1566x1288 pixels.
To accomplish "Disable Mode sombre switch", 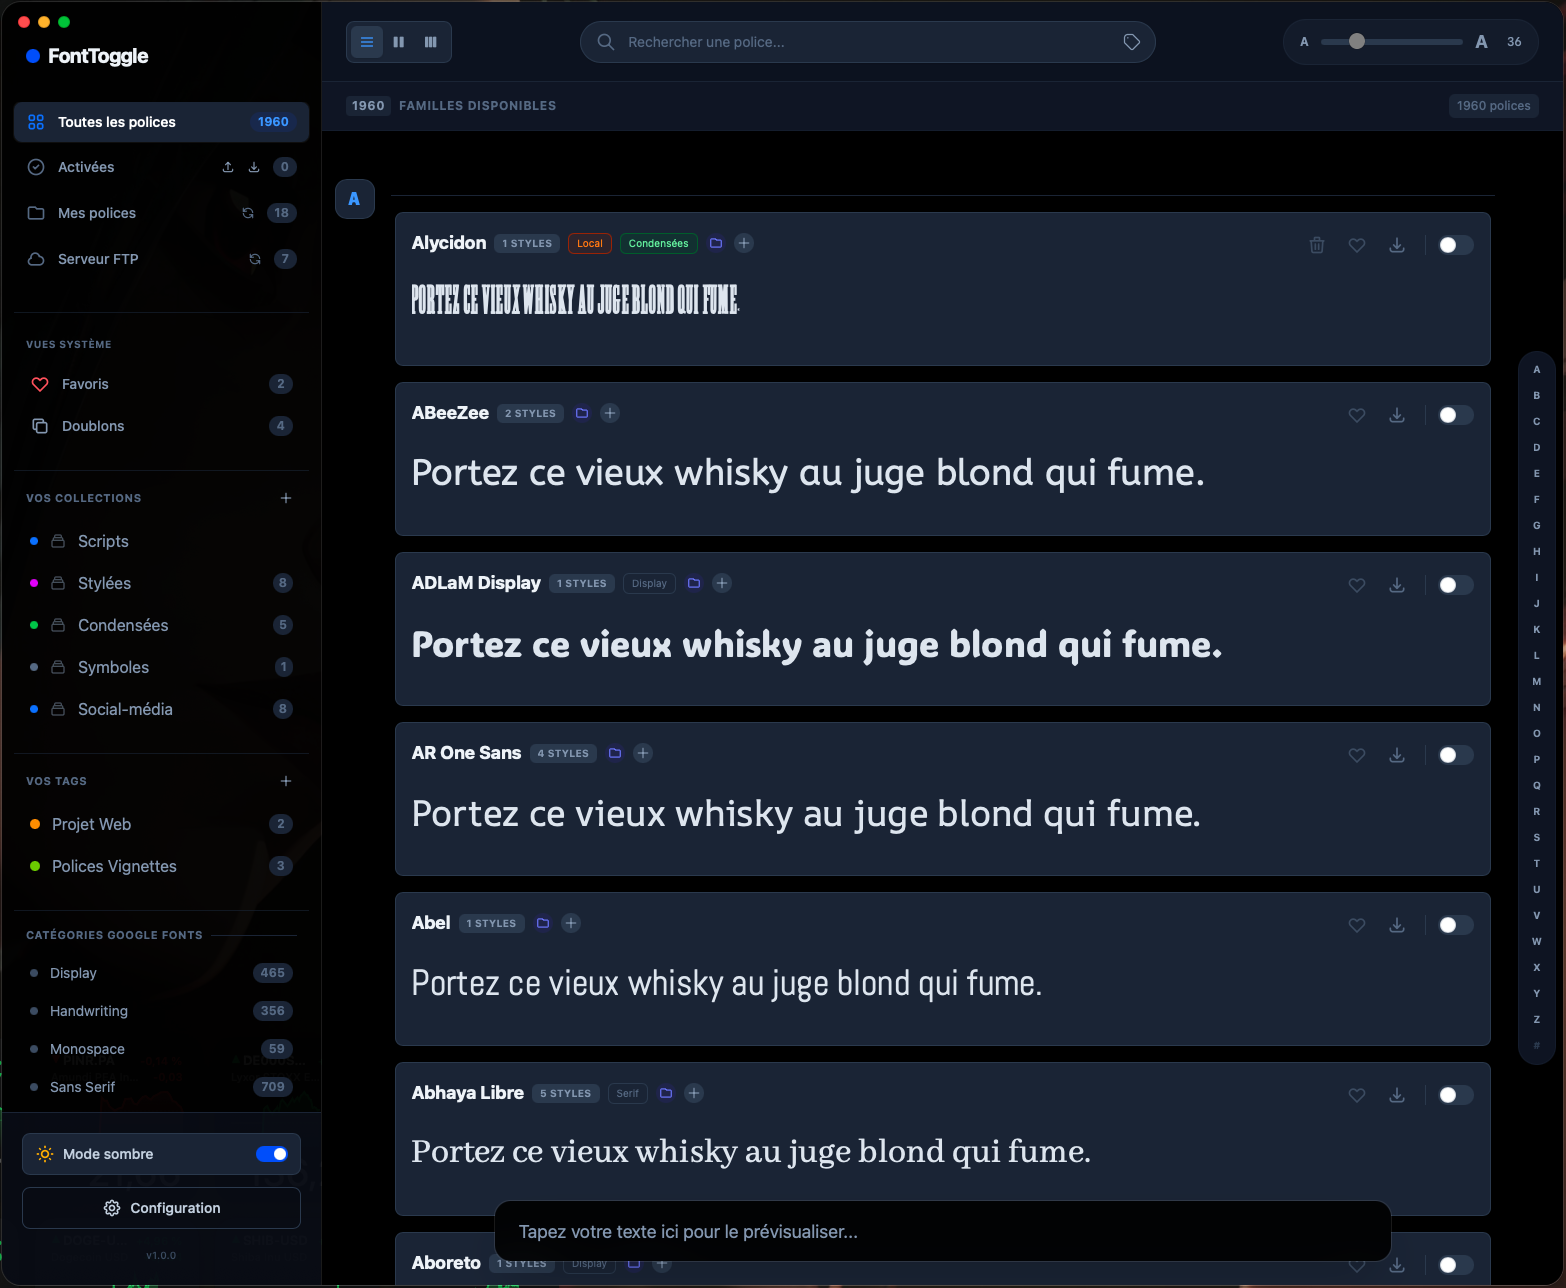I will [x=272, y=1154].
